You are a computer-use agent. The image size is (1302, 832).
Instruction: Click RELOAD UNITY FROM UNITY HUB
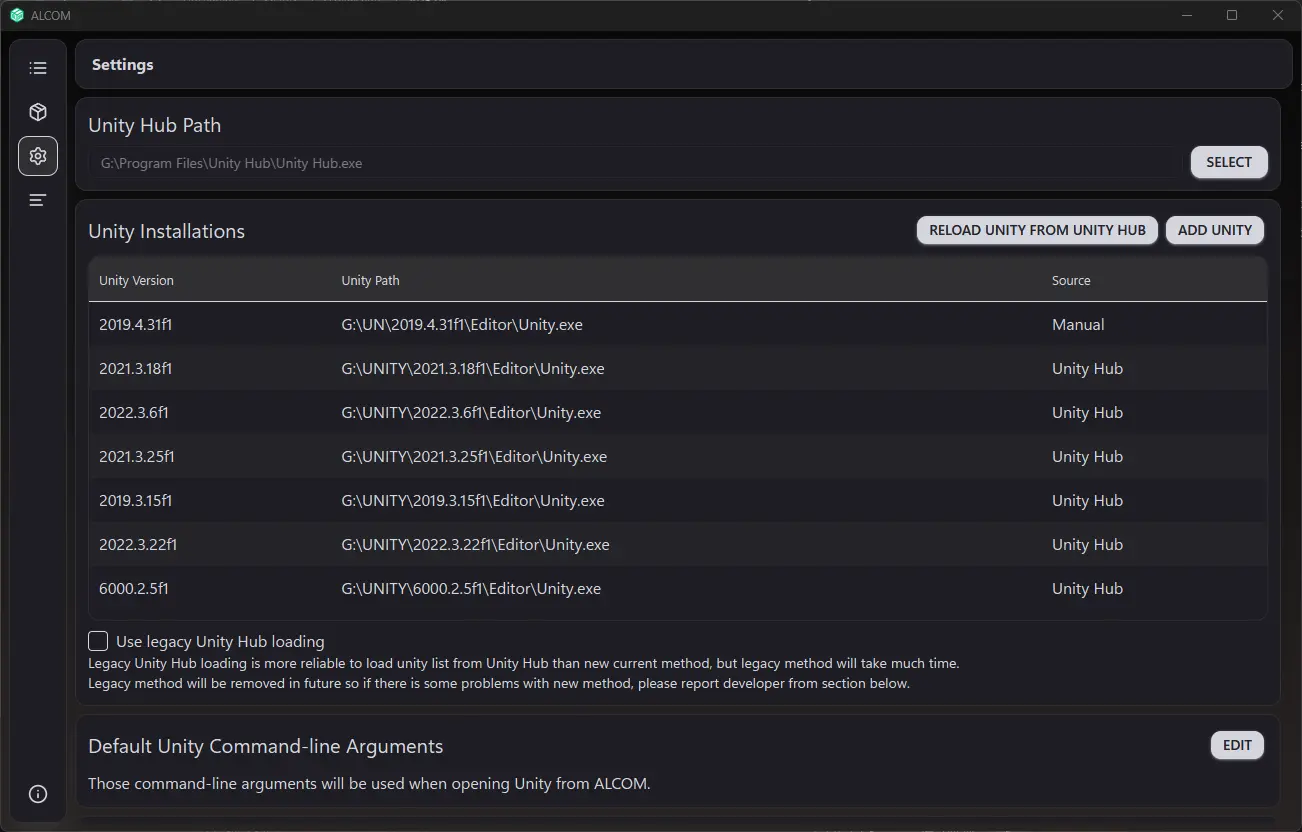(1037, 230)
